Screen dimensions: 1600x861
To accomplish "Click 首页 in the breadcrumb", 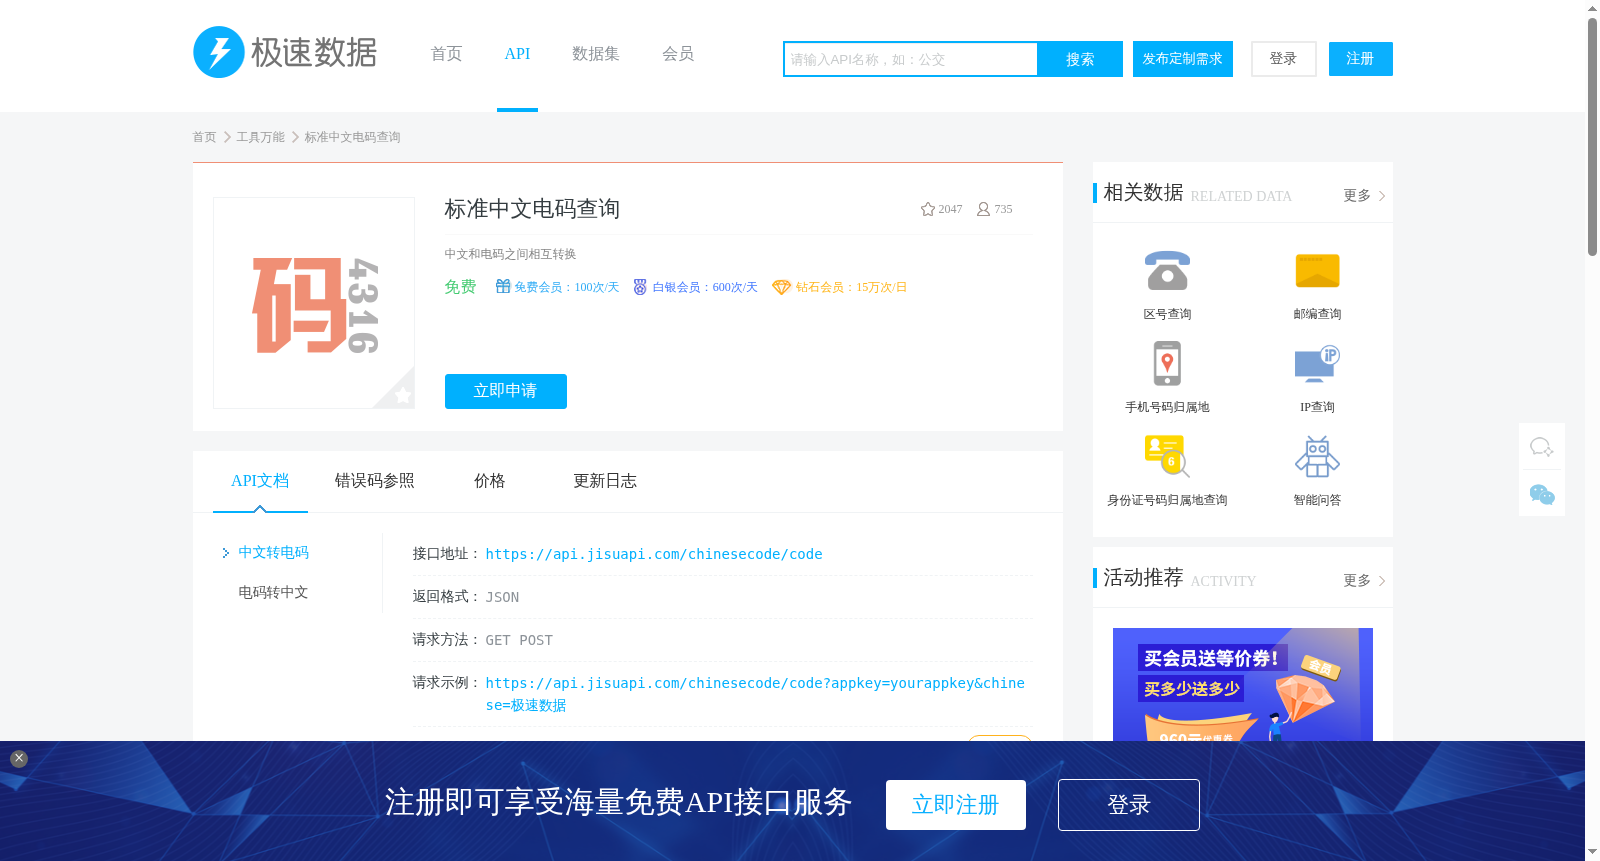I will click(204, 137).
